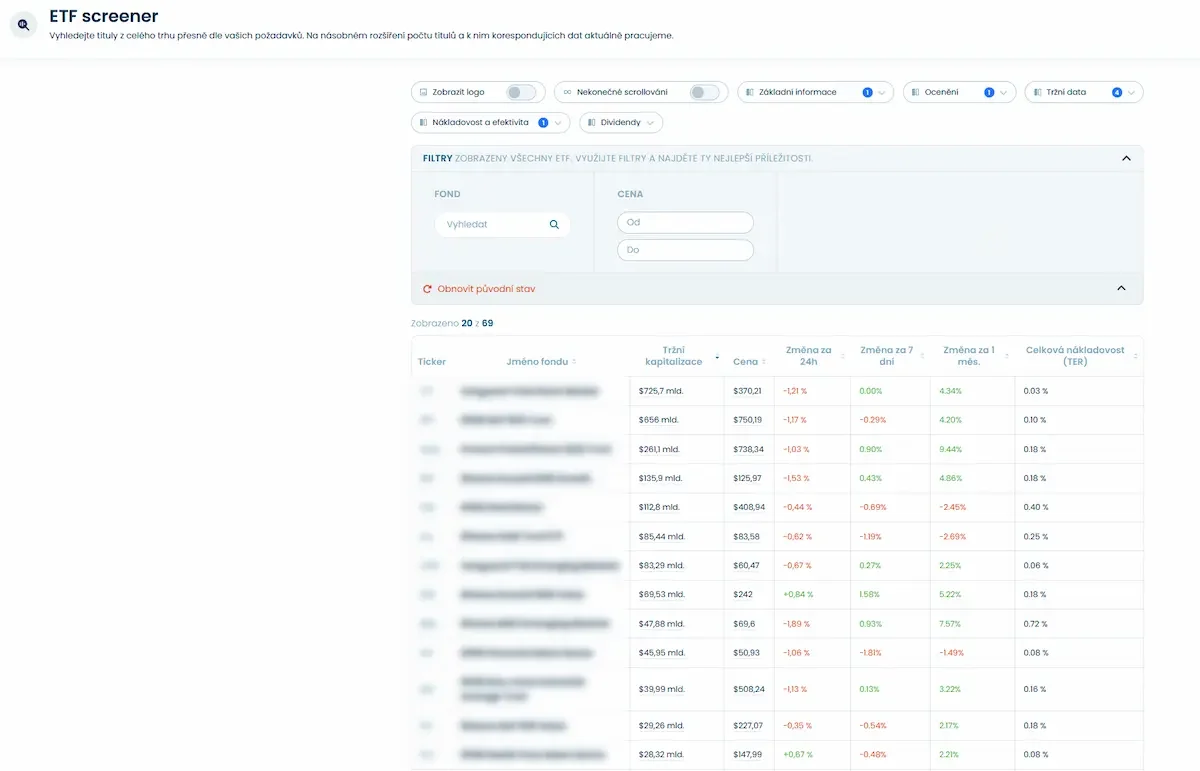1200x771 pixels.
Task: Click the TER value 0.72 %
Action: 1036,623
